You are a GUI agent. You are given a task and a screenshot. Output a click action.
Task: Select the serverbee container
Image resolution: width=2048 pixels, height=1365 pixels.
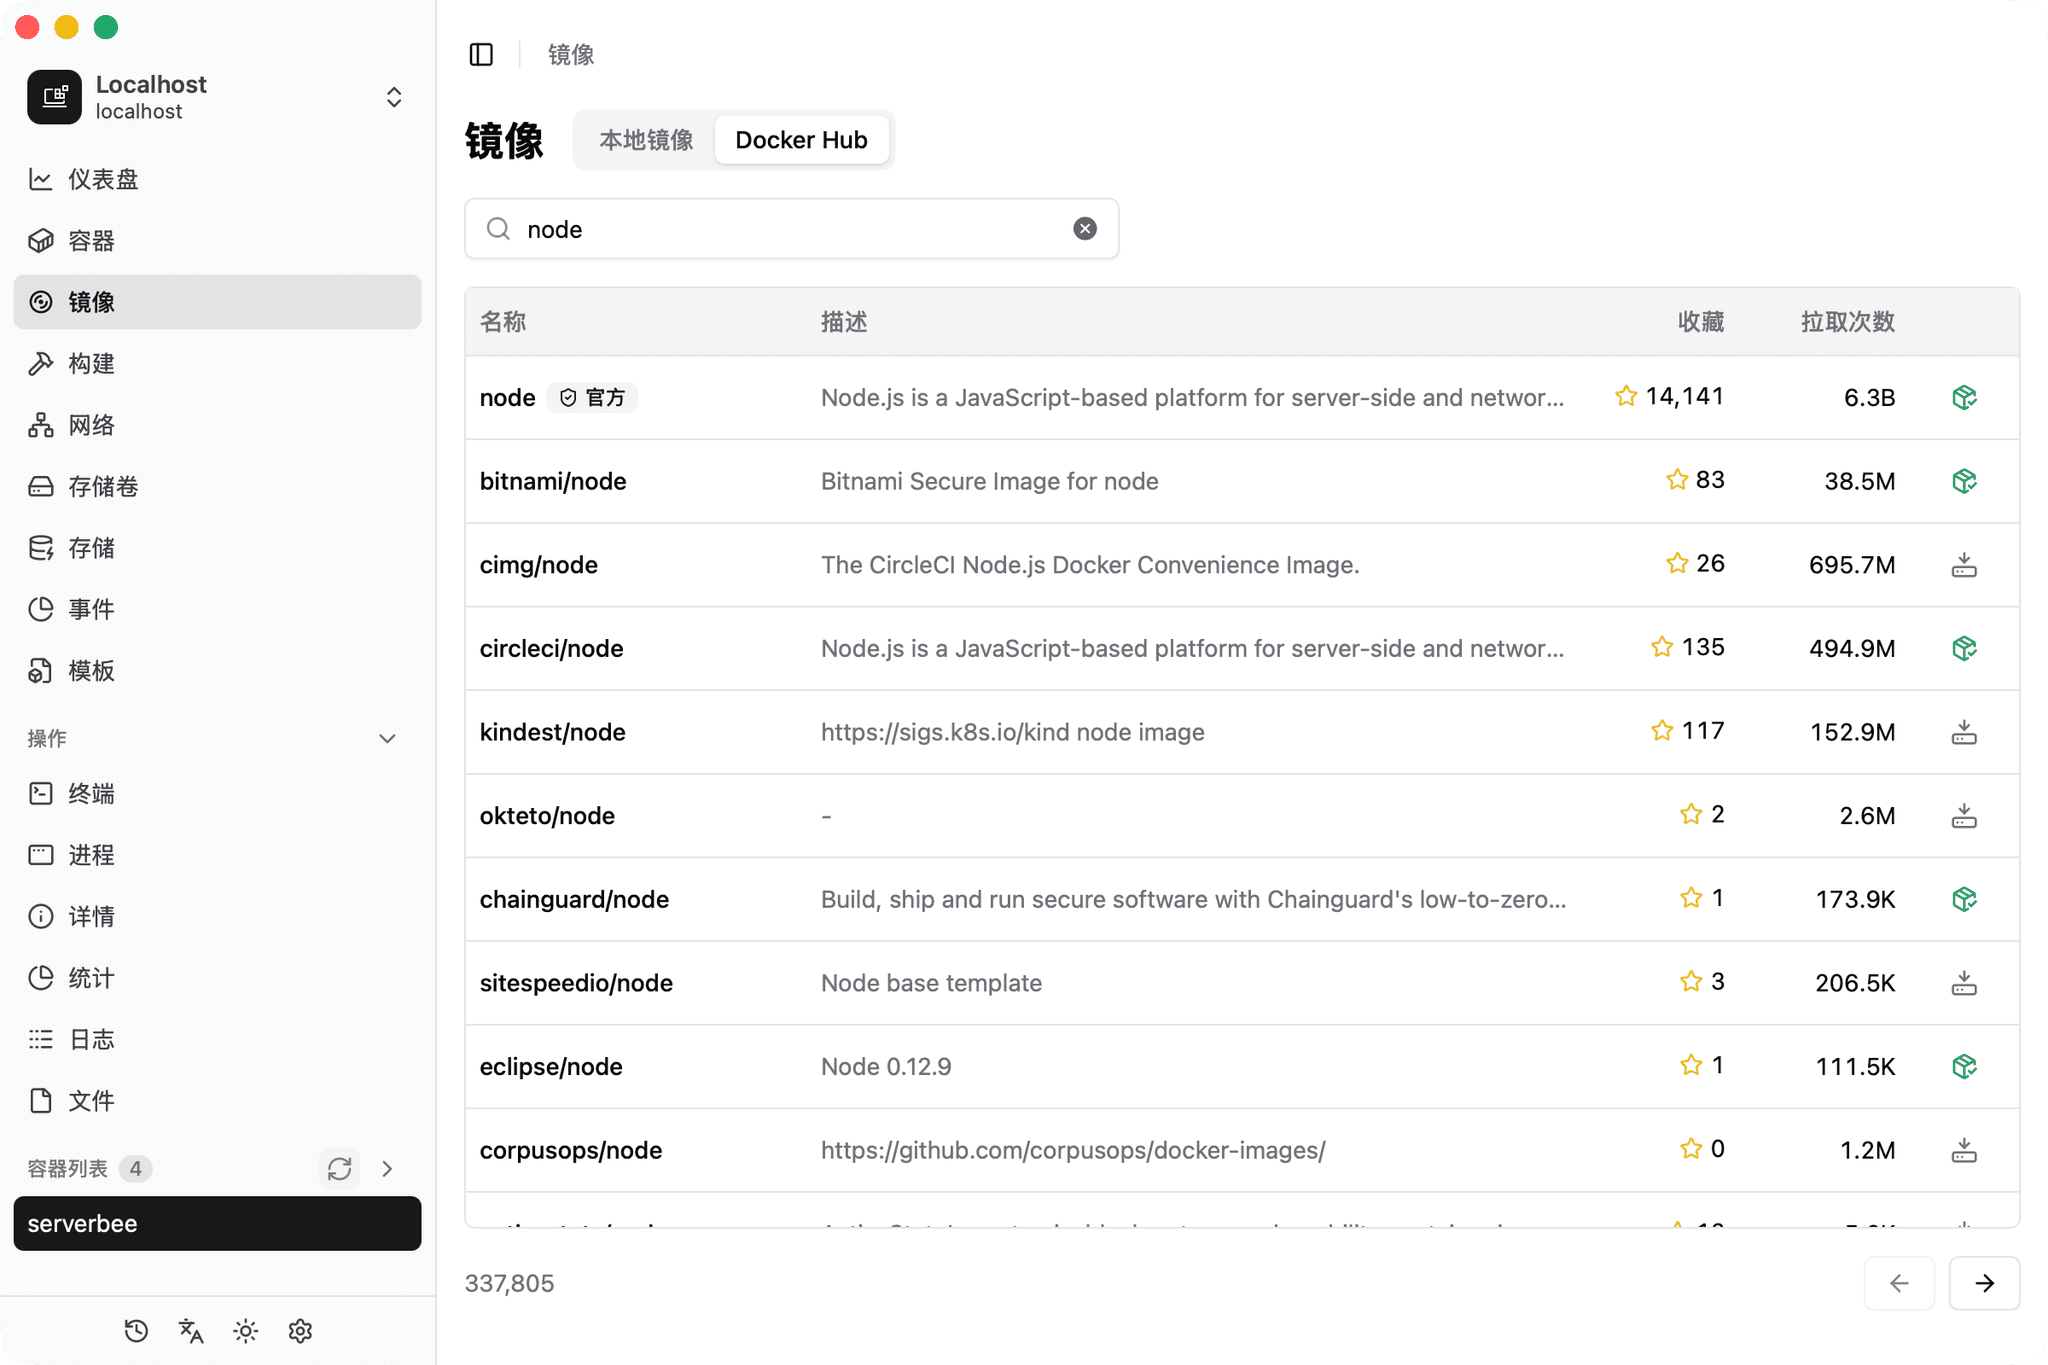(x=216, y=1223)
